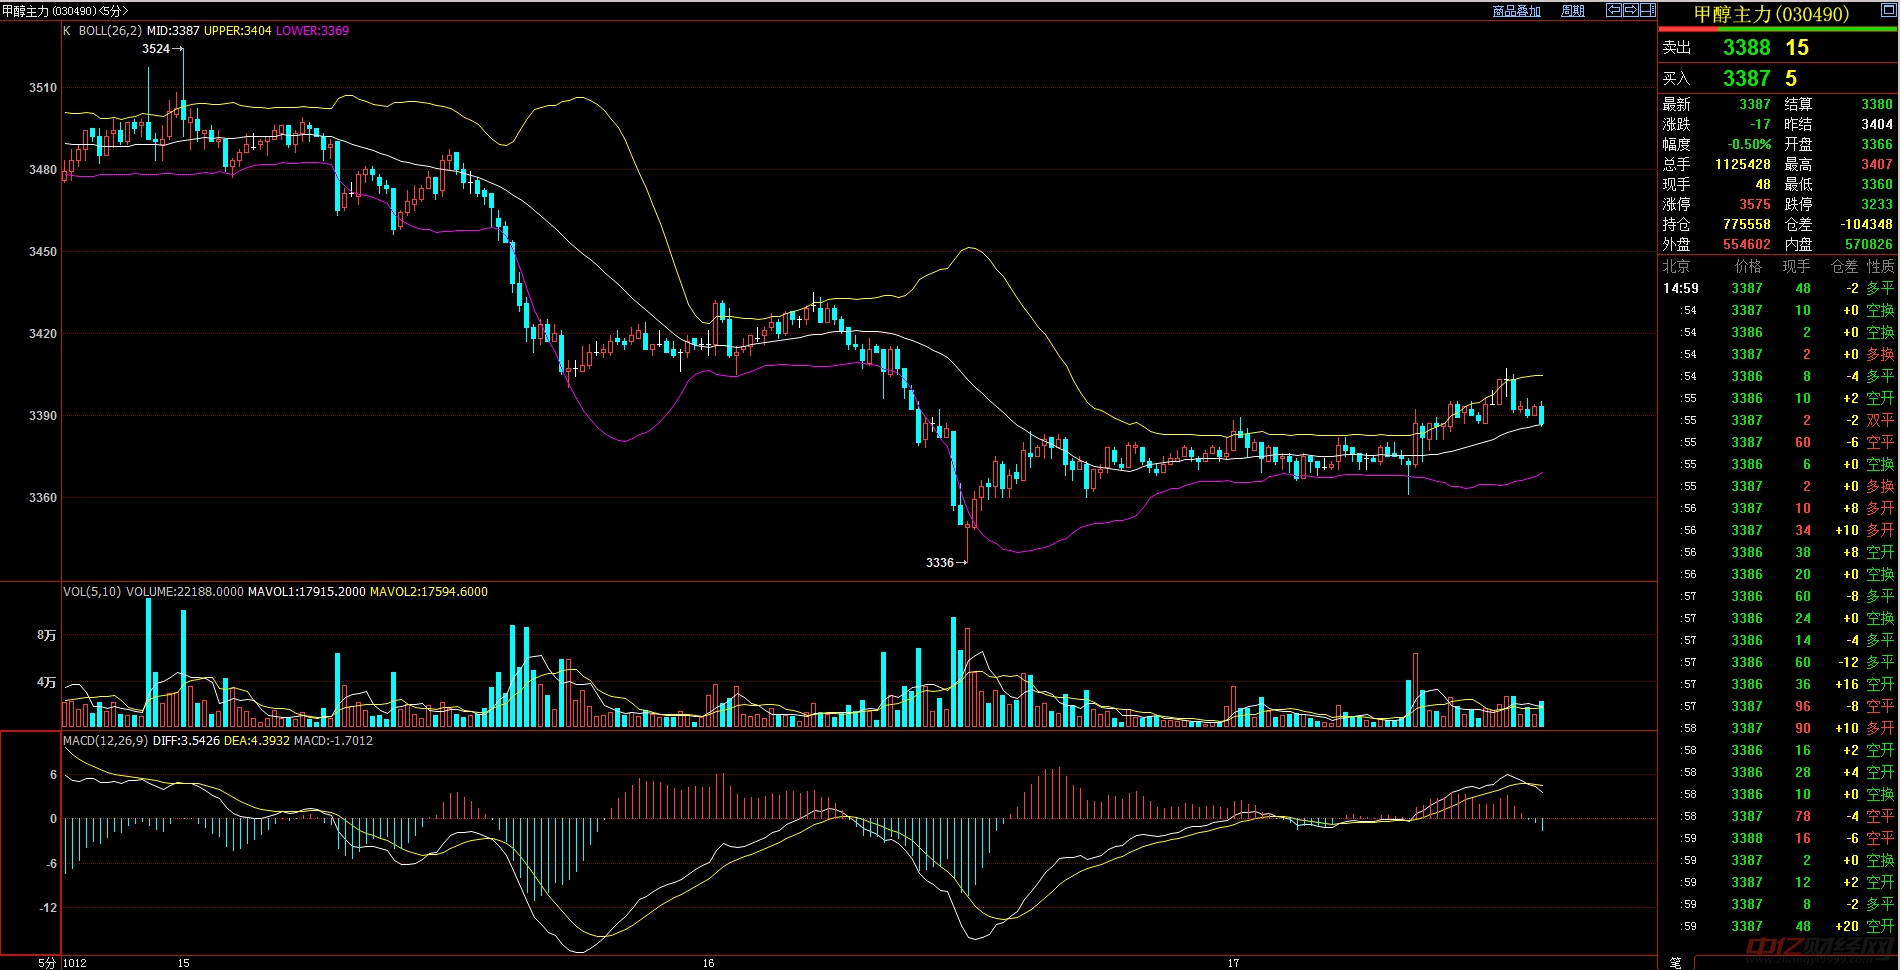Click the 1012 date label on time axis
The image size is (1900, 970).
point(75,963)
